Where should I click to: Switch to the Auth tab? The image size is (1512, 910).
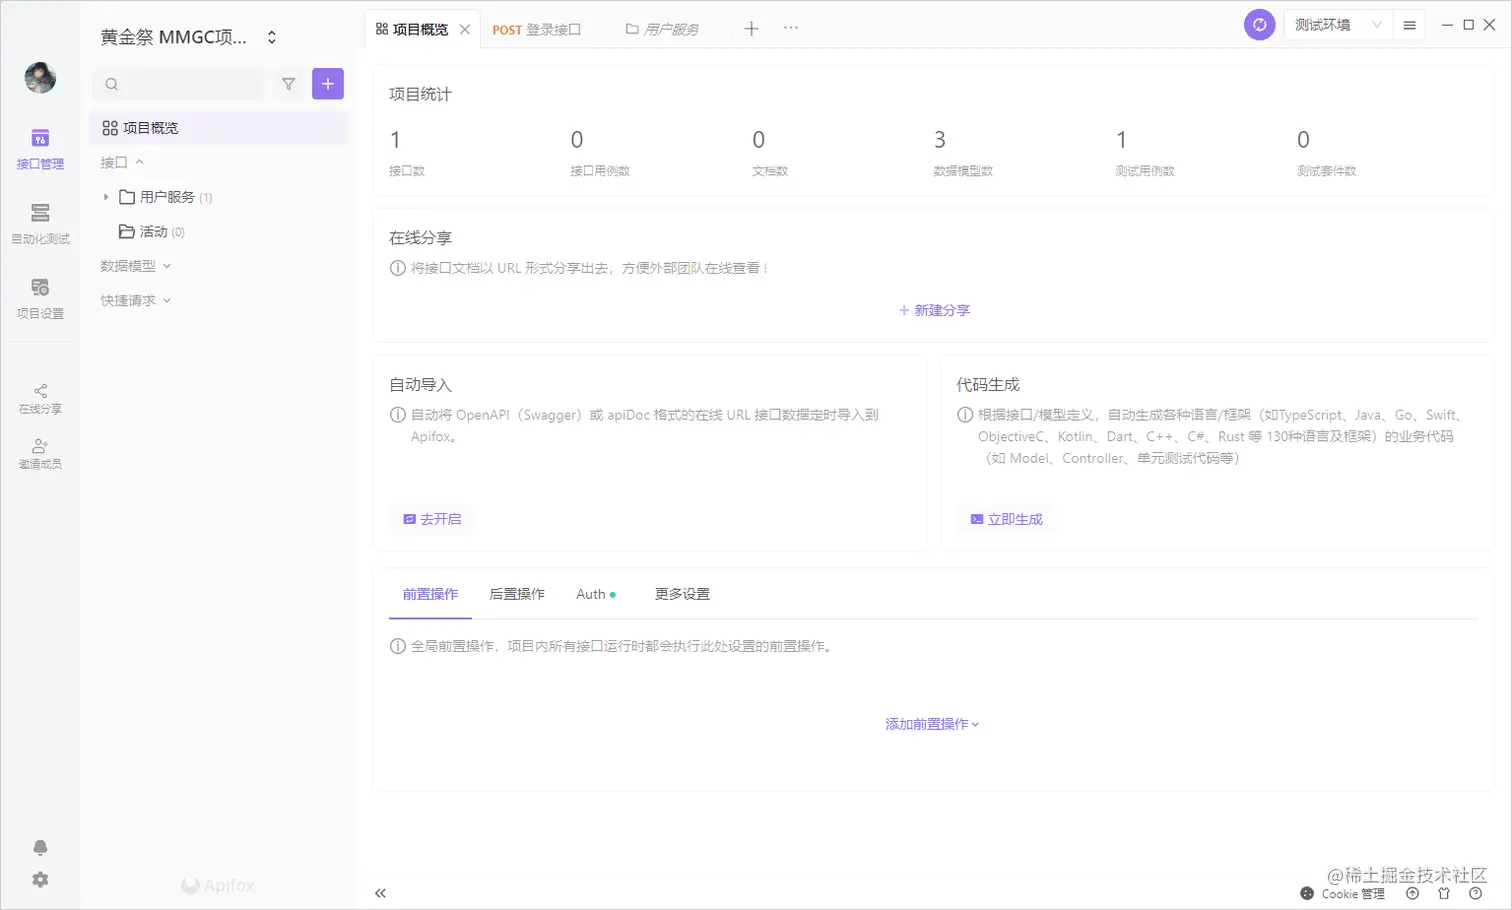point(589,593)
